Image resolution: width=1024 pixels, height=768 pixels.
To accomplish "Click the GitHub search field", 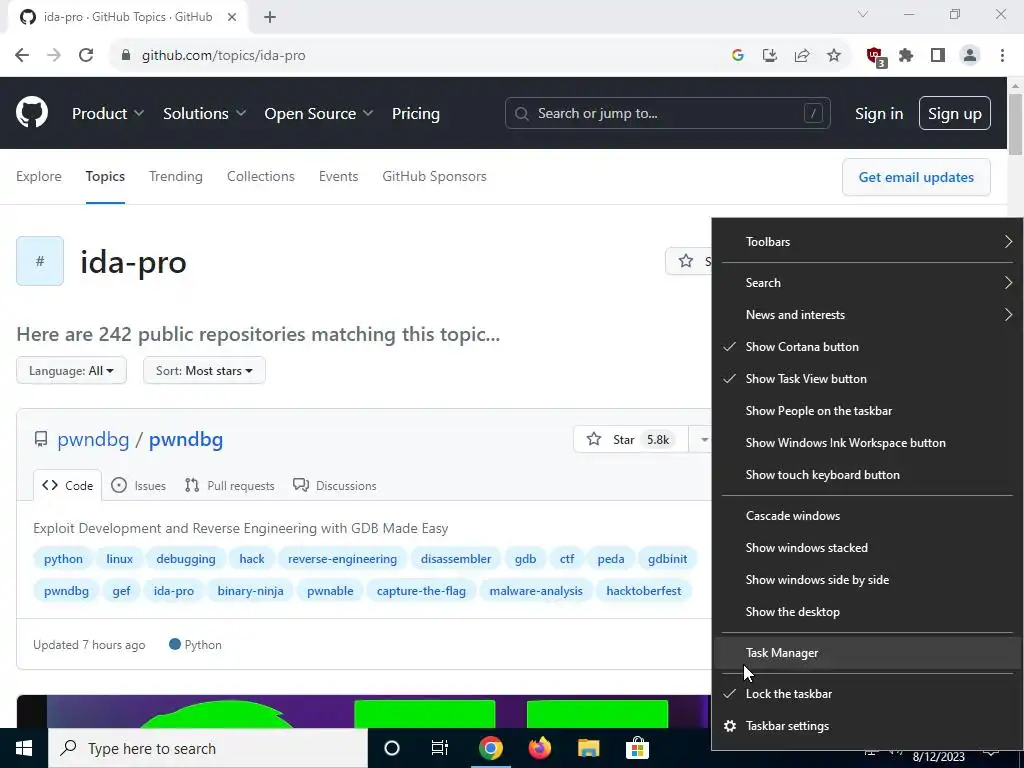I will 667,113.
